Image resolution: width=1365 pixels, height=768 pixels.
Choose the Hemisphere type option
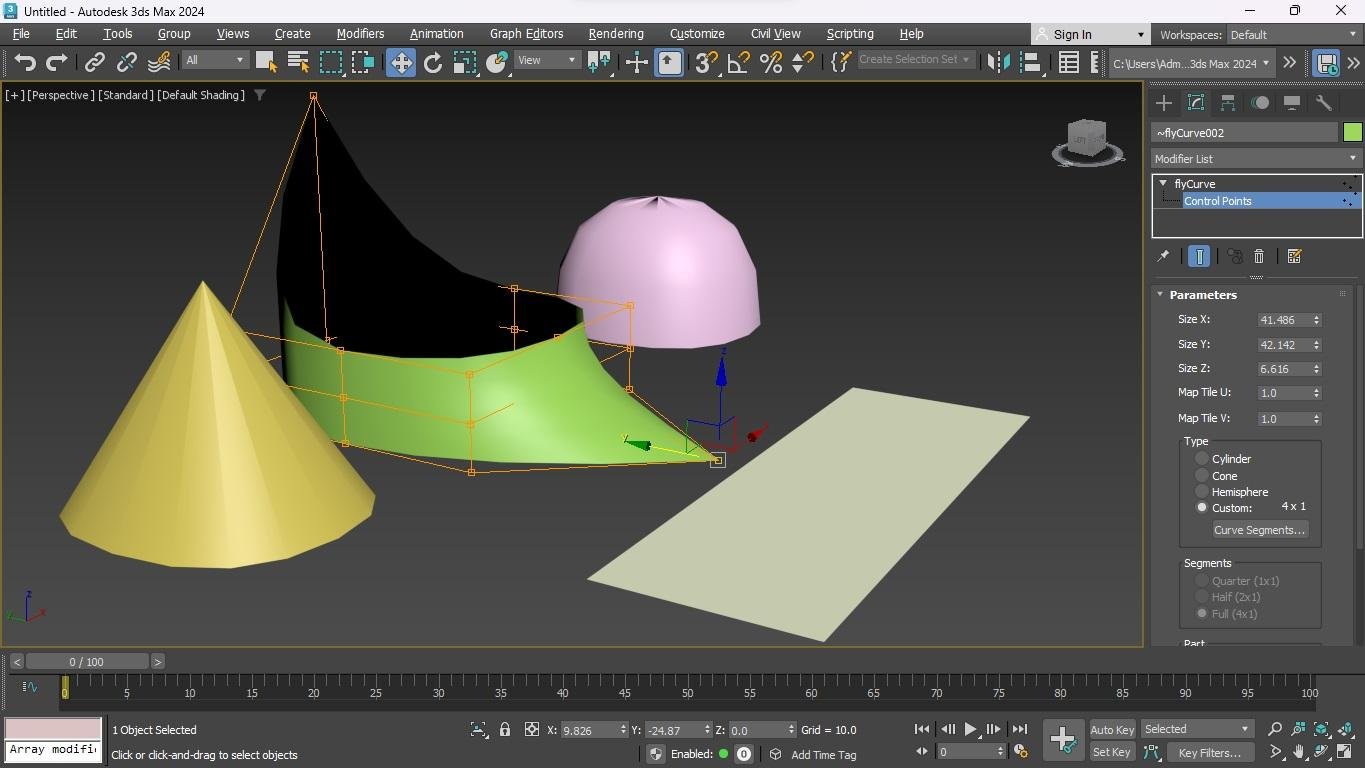click(x=1202, y=492)
